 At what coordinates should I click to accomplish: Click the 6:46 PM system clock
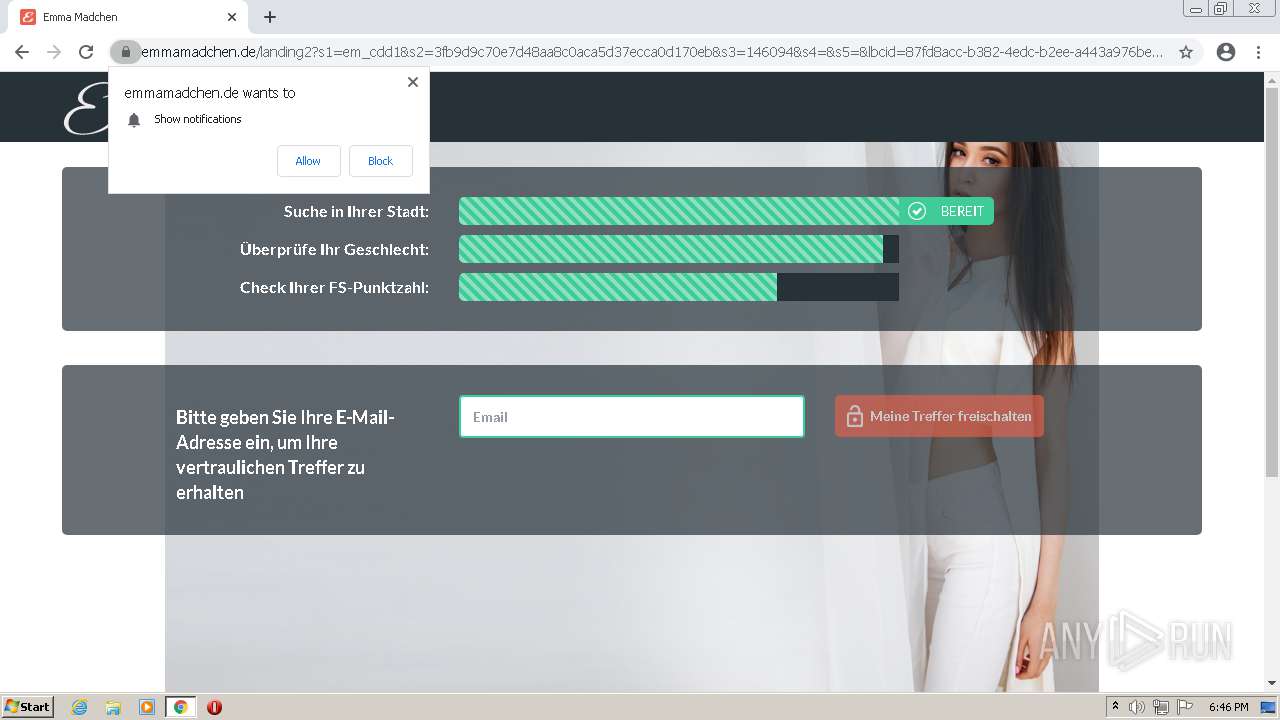(1229, 707)
